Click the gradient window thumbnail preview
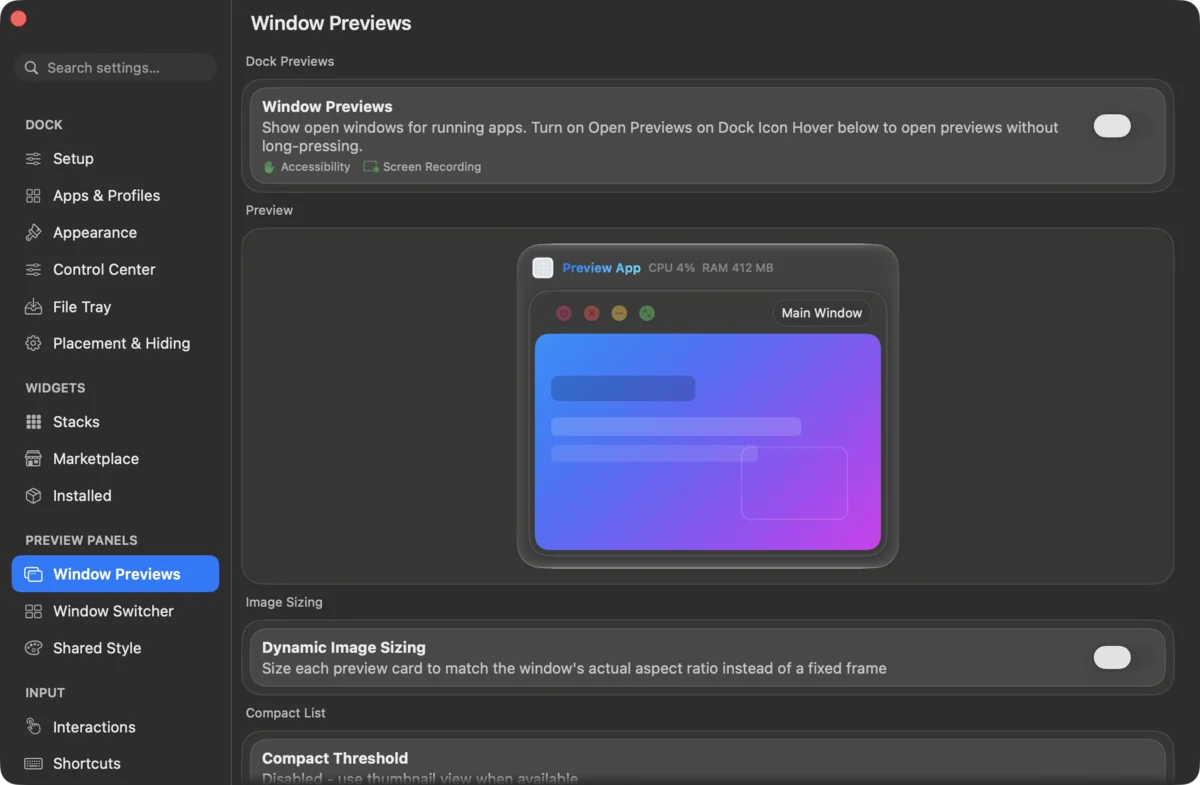 click(x=708, y=442)
